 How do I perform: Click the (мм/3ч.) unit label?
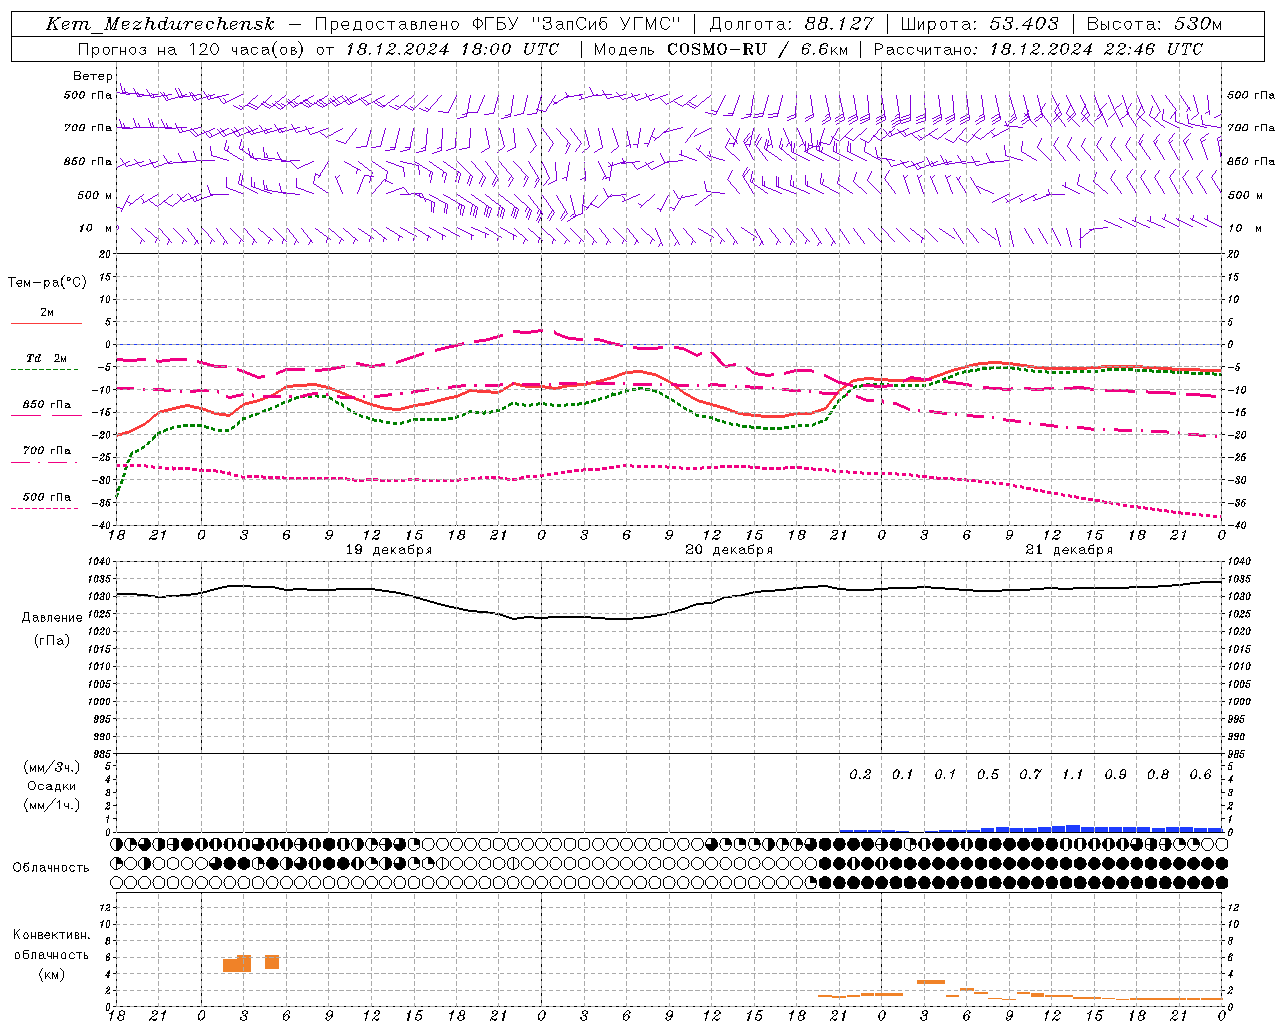point(52,767)
